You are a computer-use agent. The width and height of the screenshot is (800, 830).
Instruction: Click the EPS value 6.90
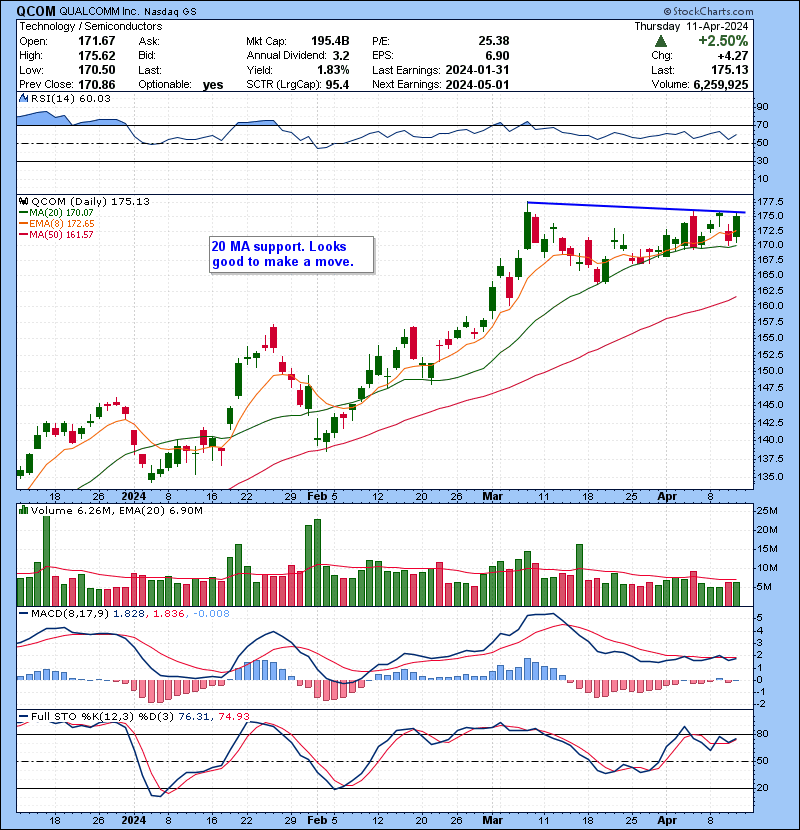pos(497,56)
